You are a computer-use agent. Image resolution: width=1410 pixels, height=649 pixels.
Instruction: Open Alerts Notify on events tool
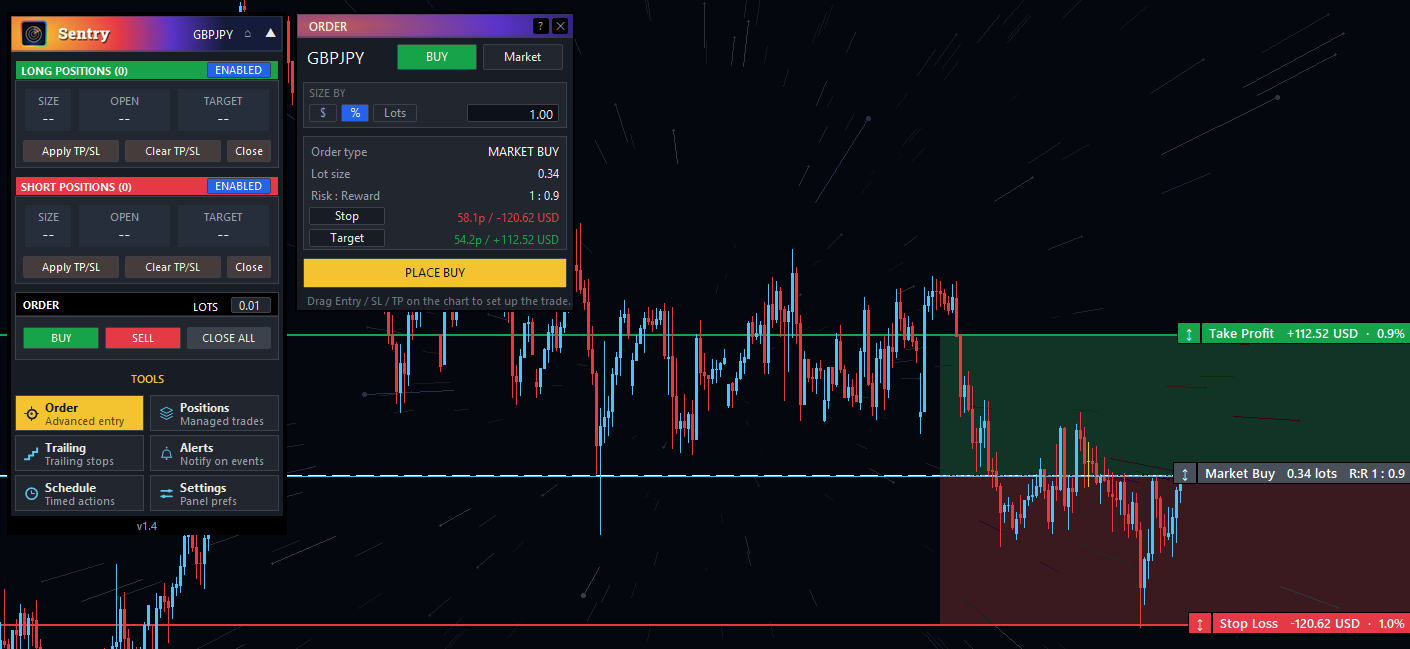[x=214, y=453]
